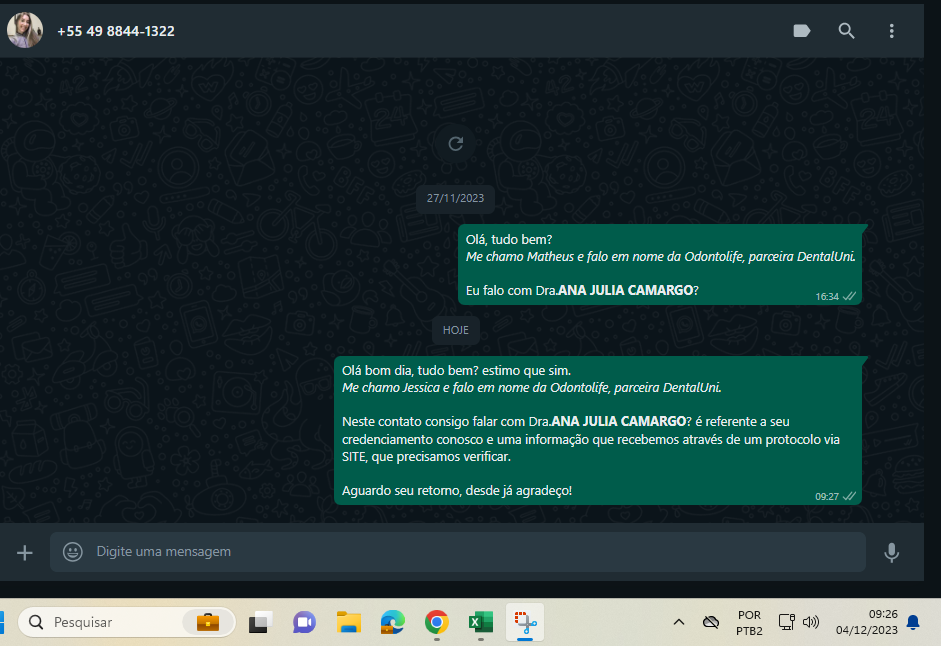Viewport: 941px width, 646px height.
Task: Select the message signed by Jessica
Action: 598,430
